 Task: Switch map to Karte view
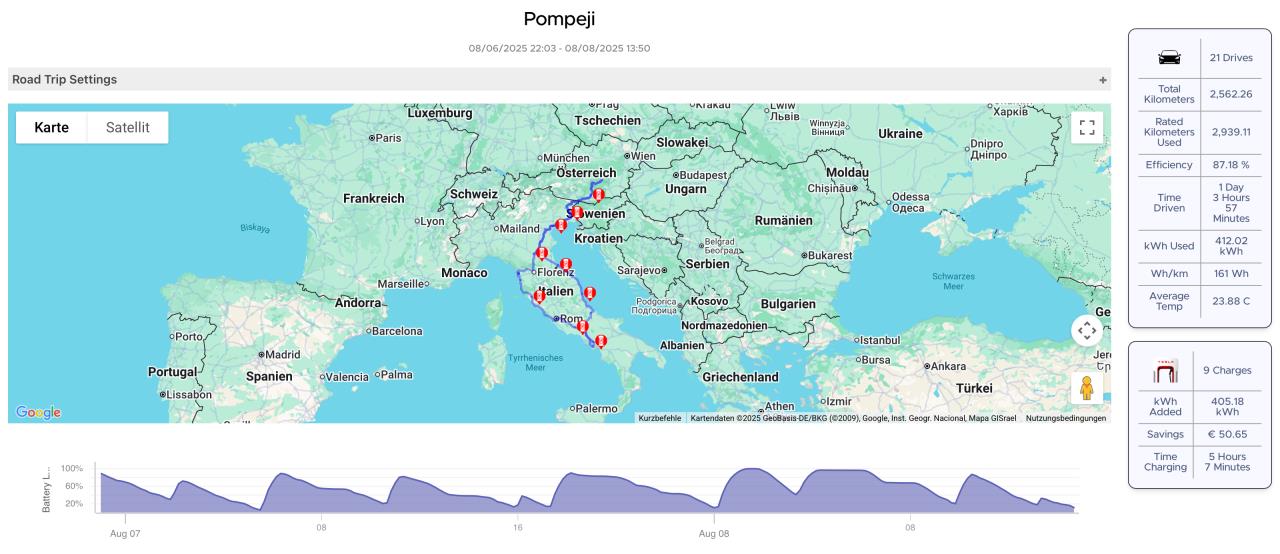coord(51,127)
